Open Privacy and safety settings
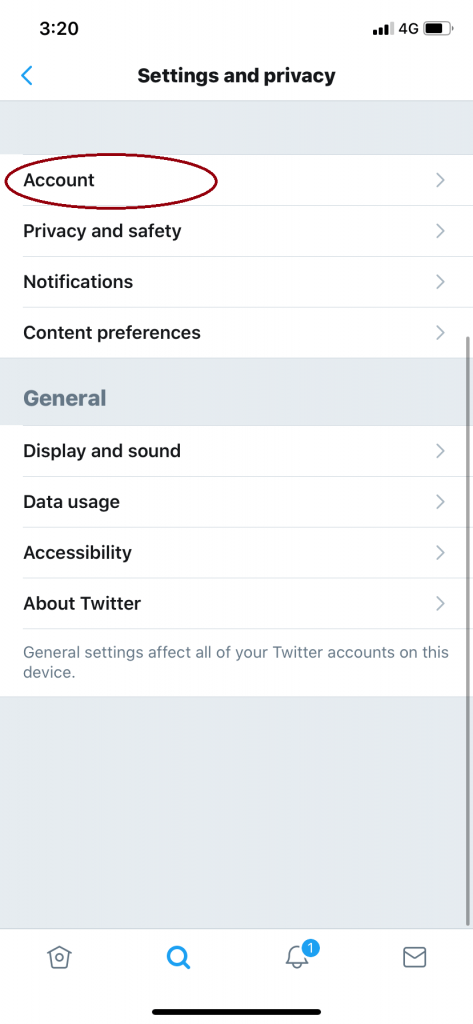Image resolution: width=473 pixels, height=1024 pixels. (236, 231)
